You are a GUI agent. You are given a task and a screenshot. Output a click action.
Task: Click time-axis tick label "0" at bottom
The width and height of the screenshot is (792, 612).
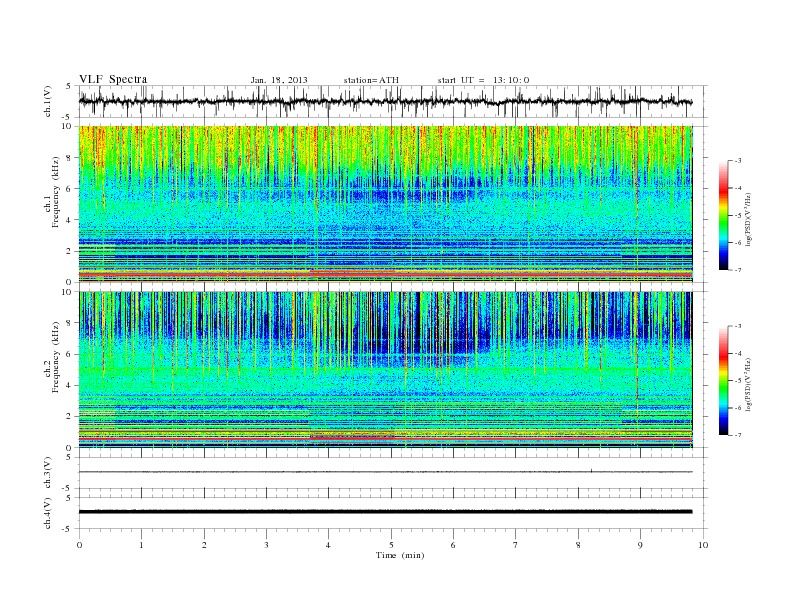pyautogui.click(x=79, y=545)
